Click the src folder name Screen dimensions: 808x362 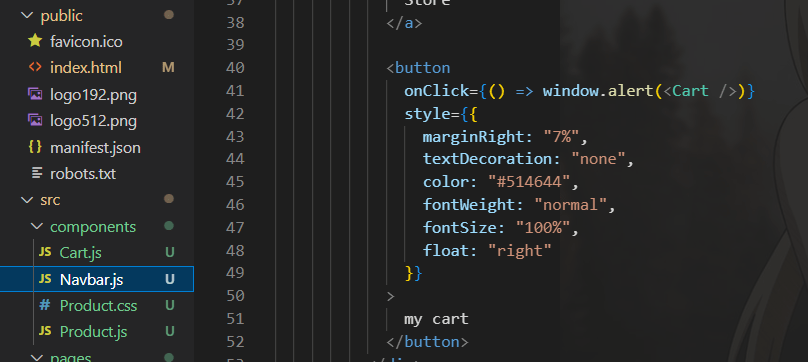coord(50,200)
